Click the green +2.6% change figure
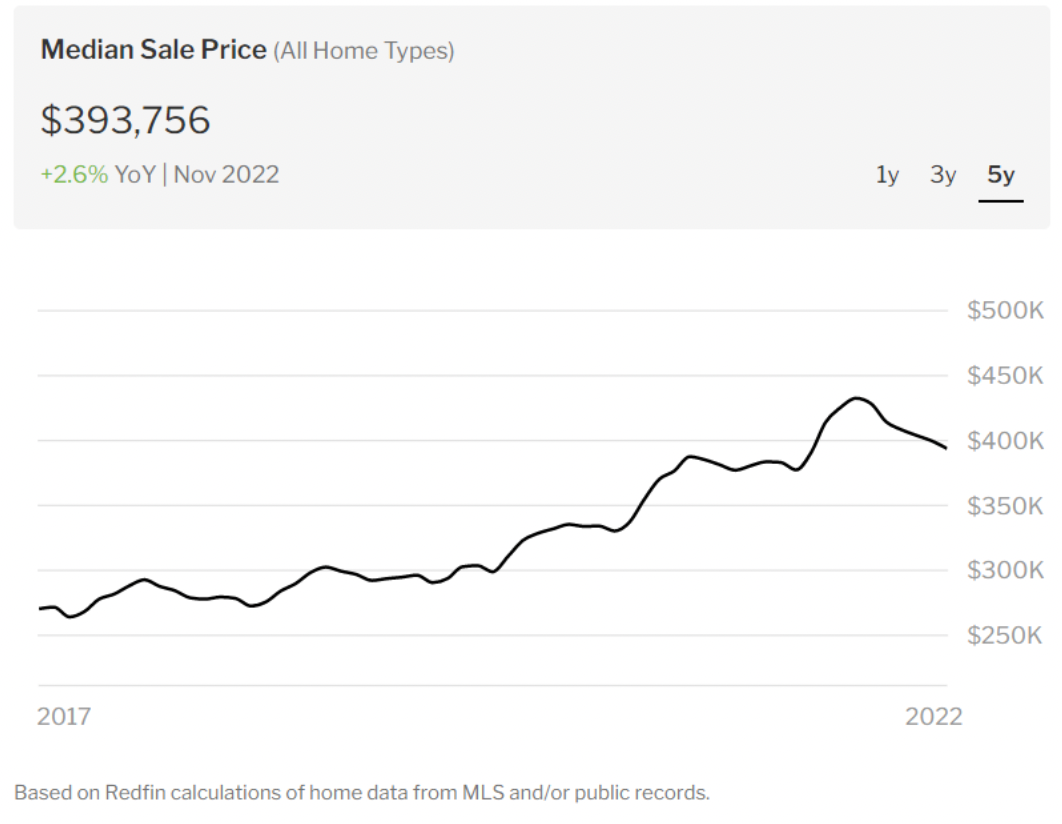 [x=74, y=174]
